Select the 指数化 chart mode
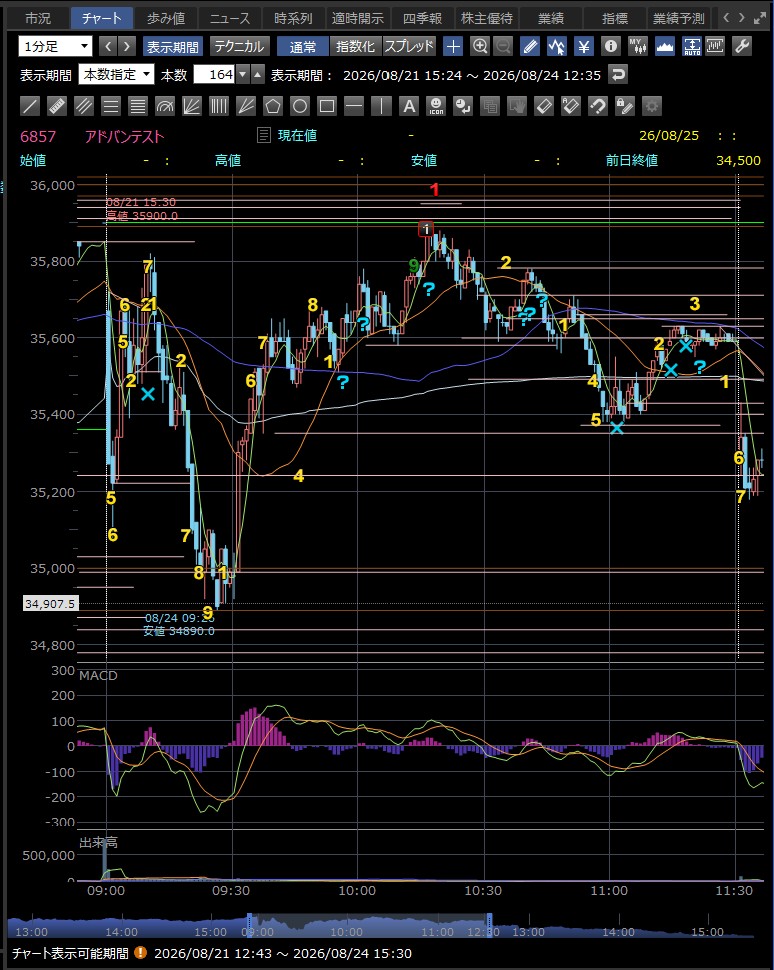The height and width of the screenshot is (970, 774). pos(355,46)
